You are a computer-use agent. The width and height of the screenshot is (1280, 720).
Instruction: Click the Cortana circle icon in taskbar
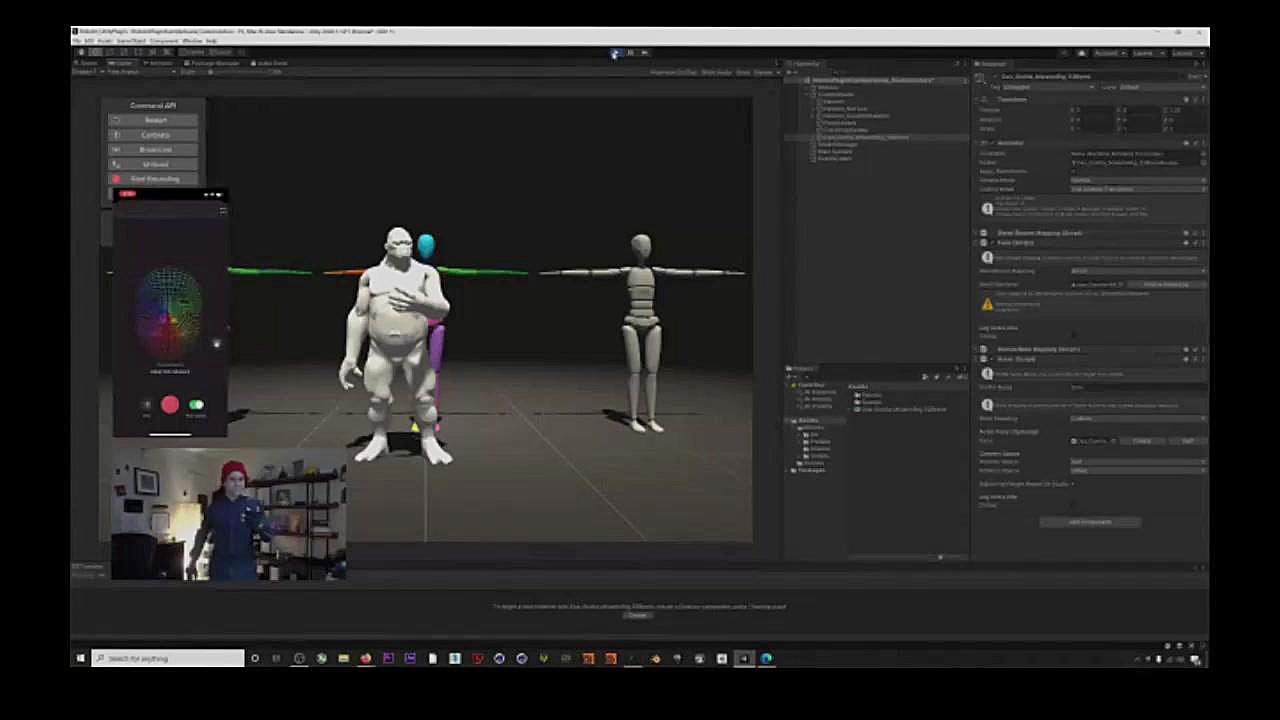click(x=255, y=658)
